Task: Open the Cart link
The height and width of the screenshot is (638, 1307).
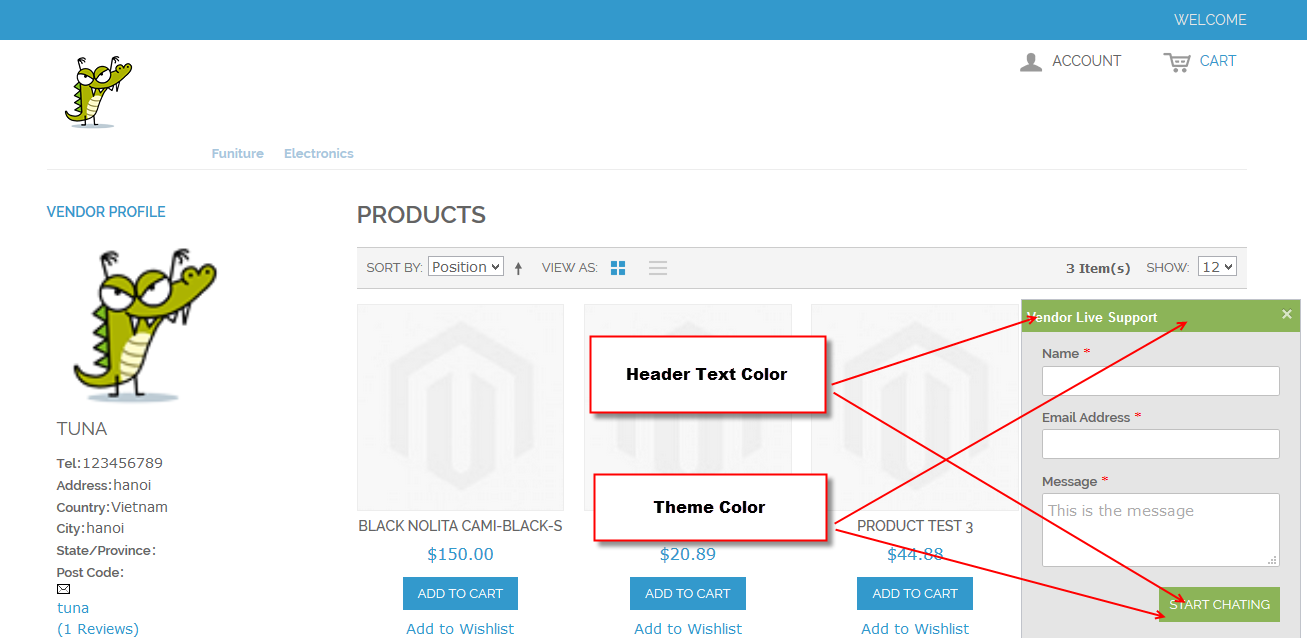Action: 1218,61
